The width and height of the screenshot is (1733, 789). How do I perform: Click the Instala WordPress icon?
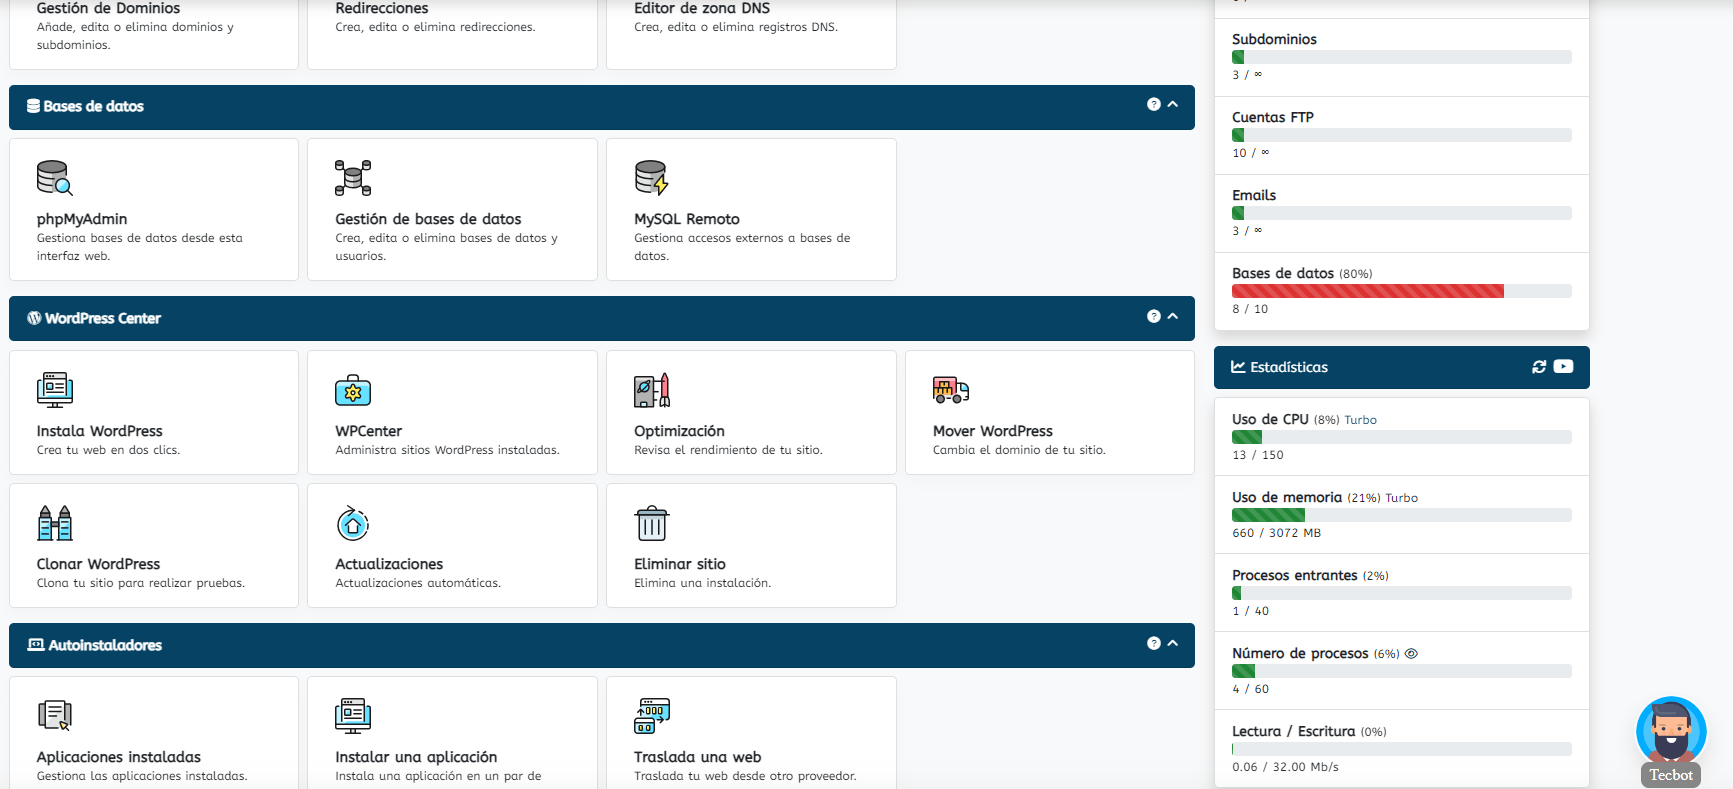(x=55, y=390)
